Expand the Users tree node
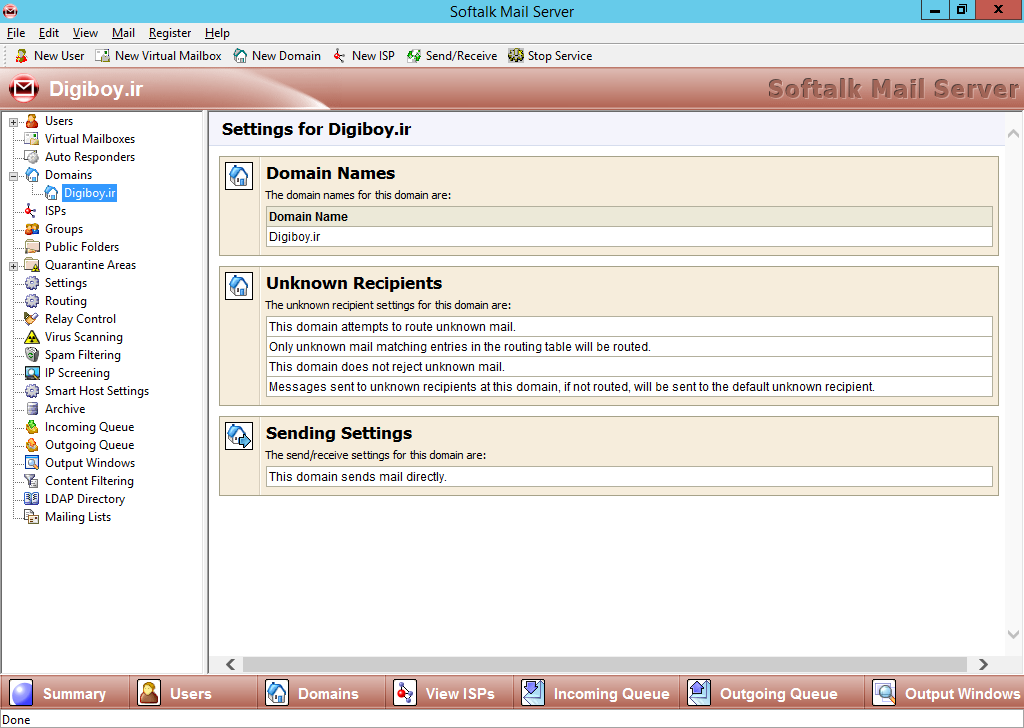1024x728 pixels. click(13, 122)
